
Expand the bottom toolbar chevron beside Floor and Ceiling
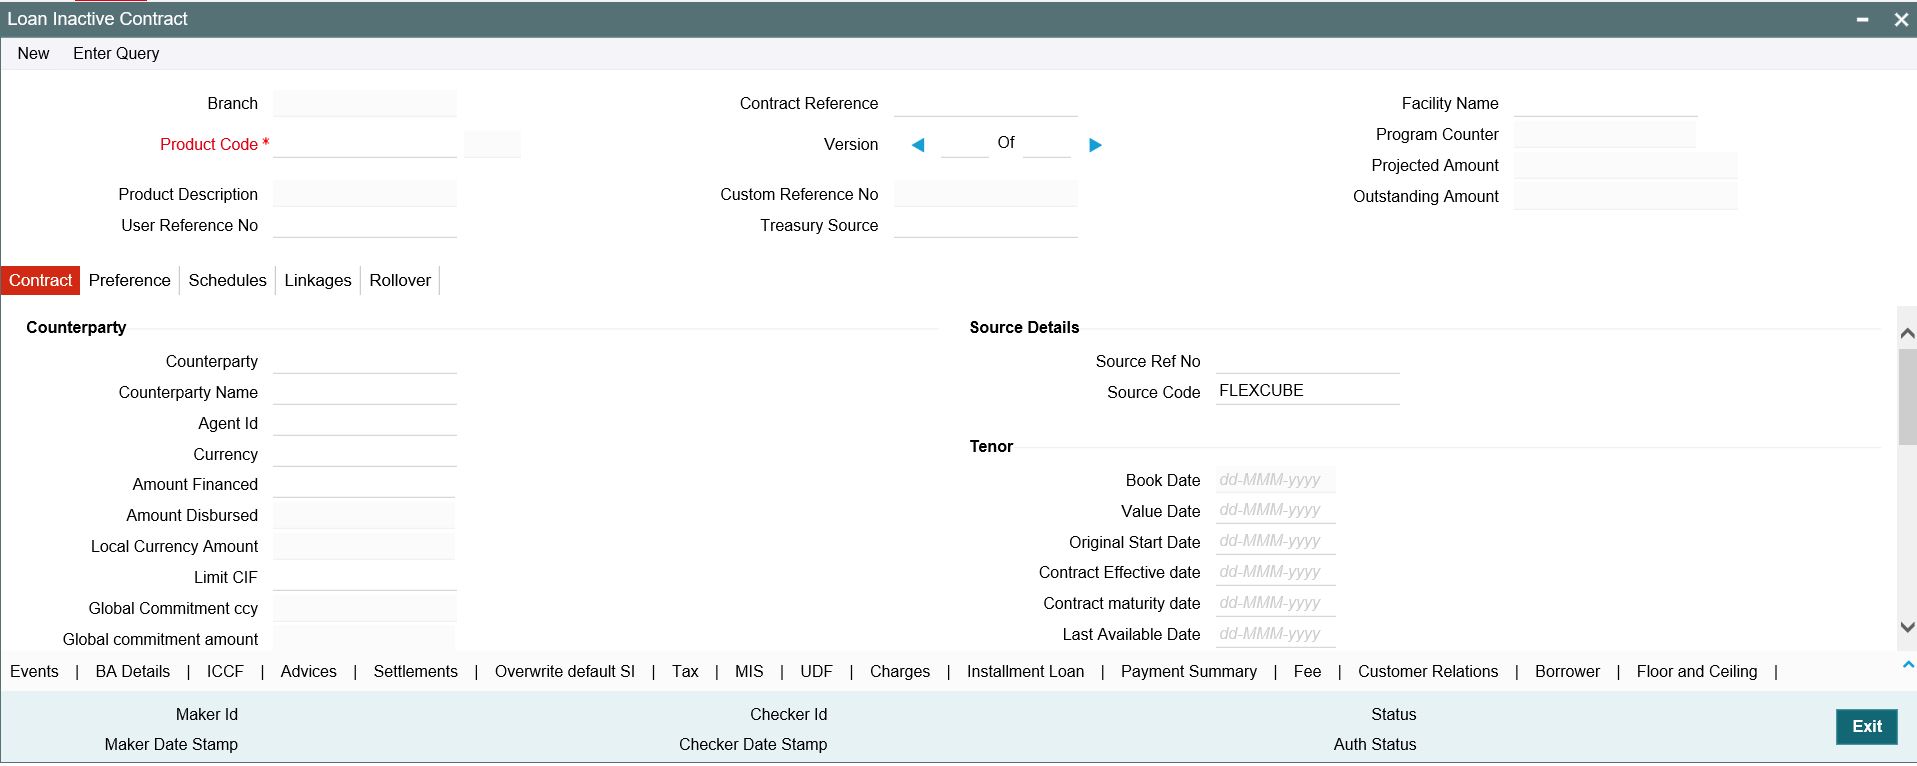[x=1908, y=664]
